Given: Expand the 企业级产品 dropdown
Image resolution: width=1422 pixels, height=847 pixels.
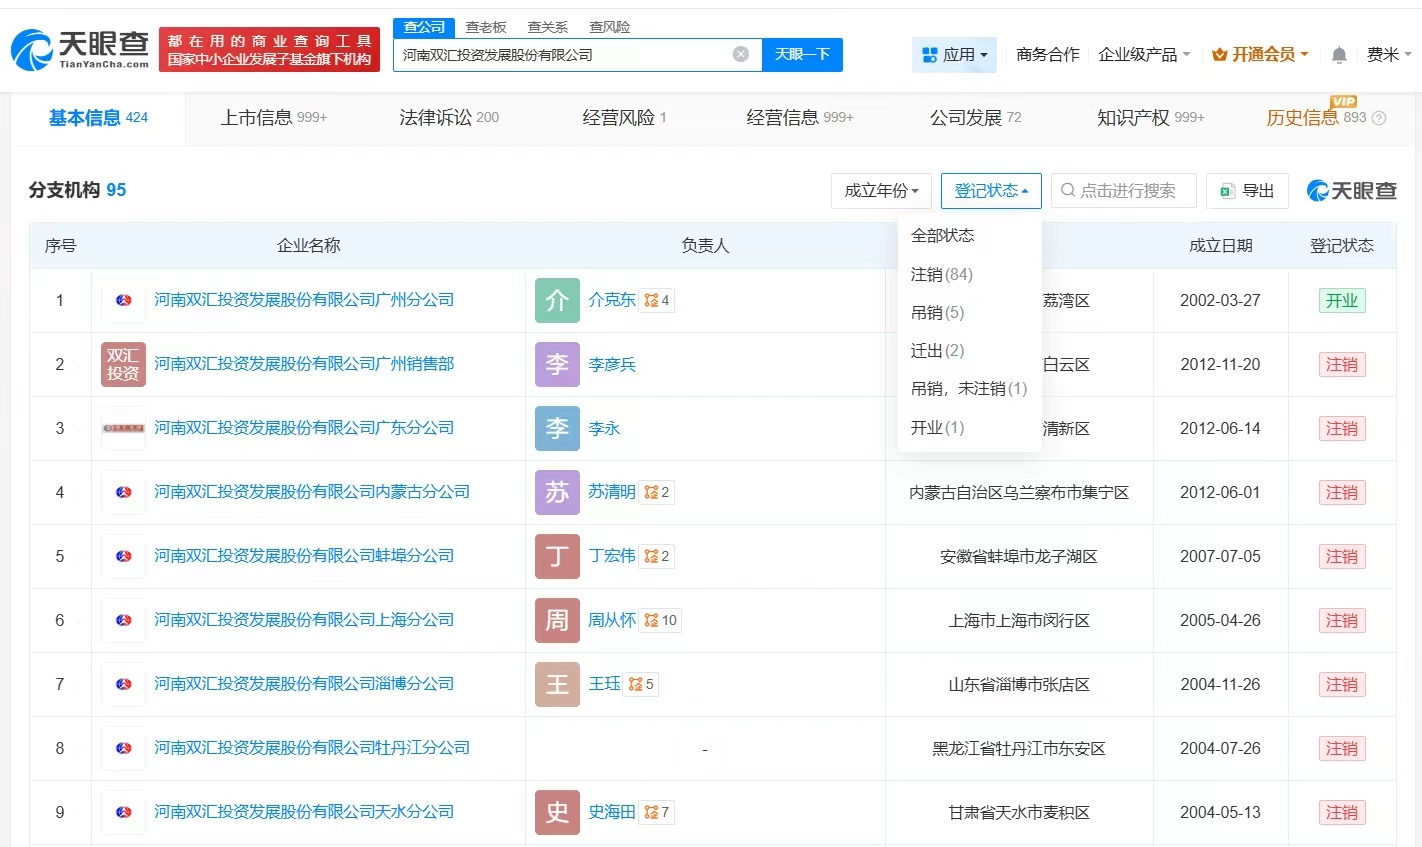Looking at the screenshot, I should pos(1144,55).
